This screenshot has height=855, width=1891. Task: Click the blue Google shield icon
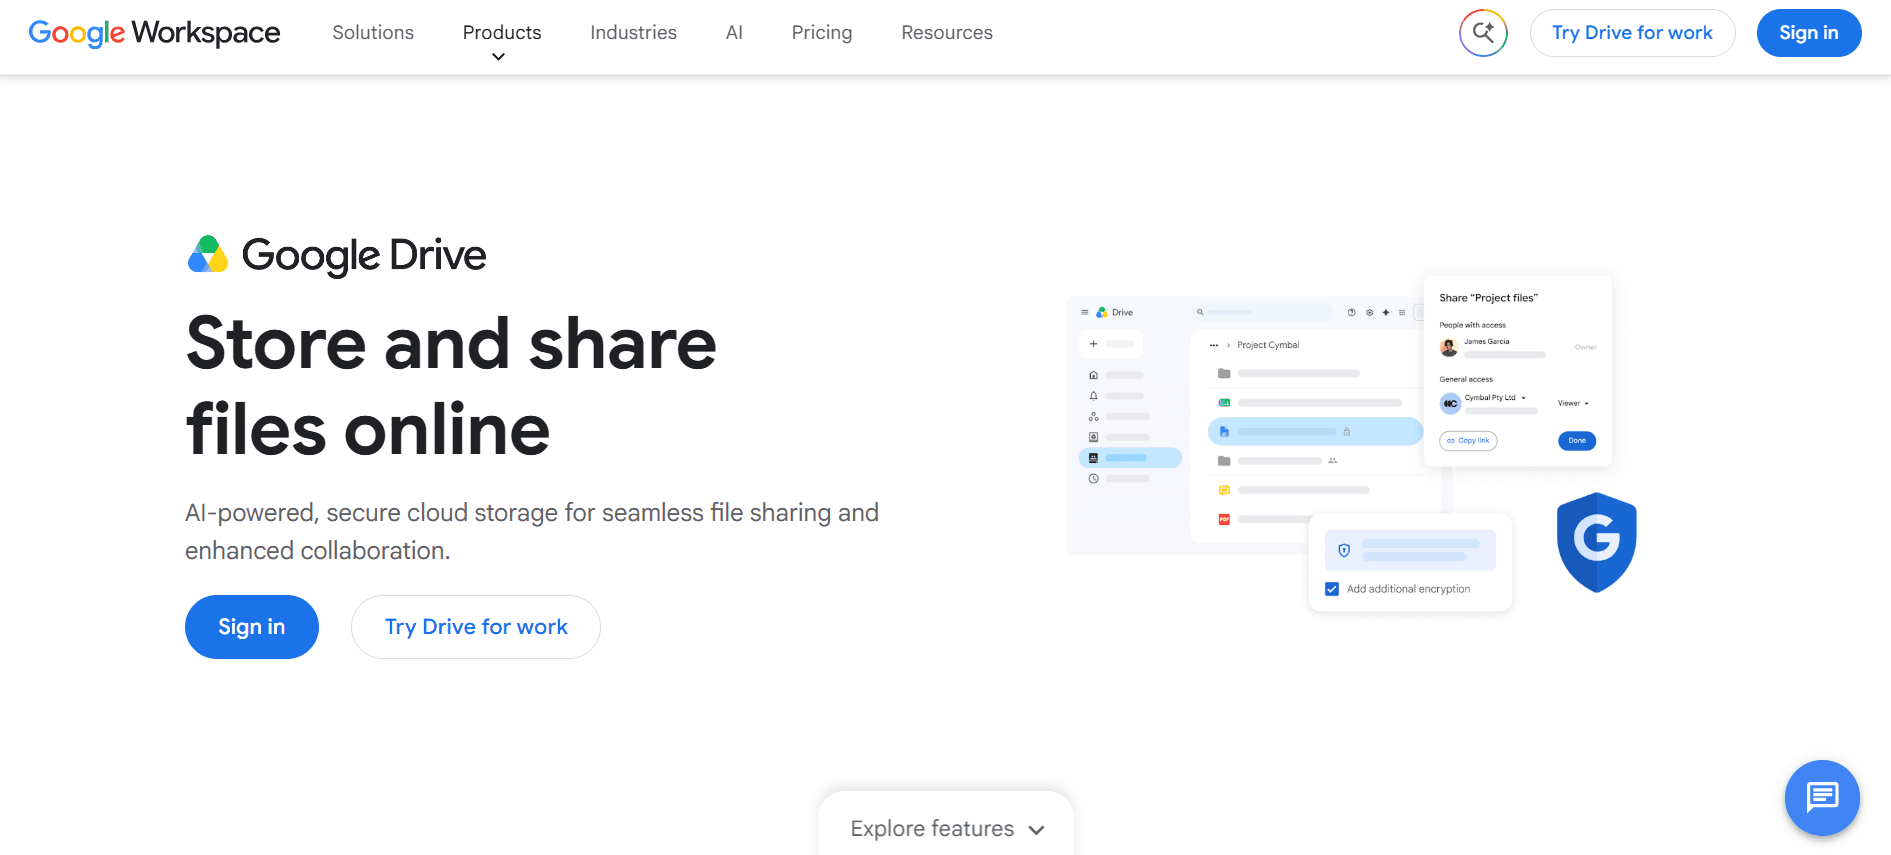point(1596,542)
